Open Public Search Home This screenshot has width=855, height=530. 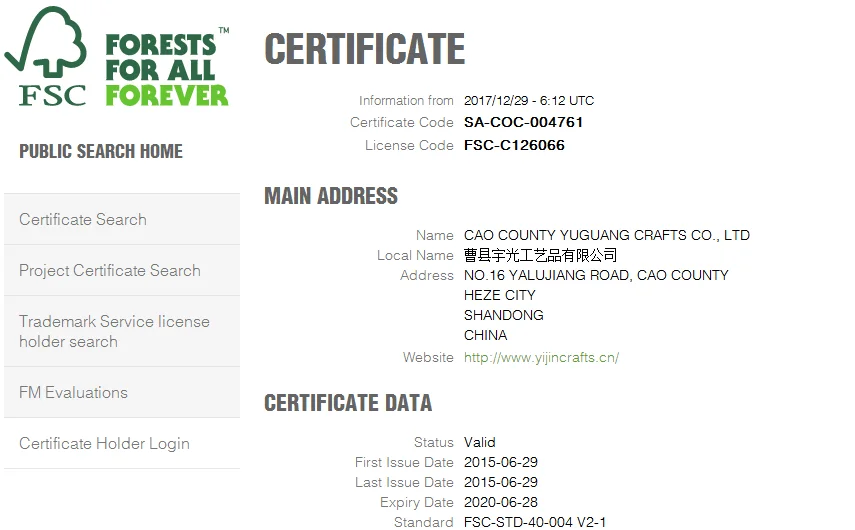101,151
